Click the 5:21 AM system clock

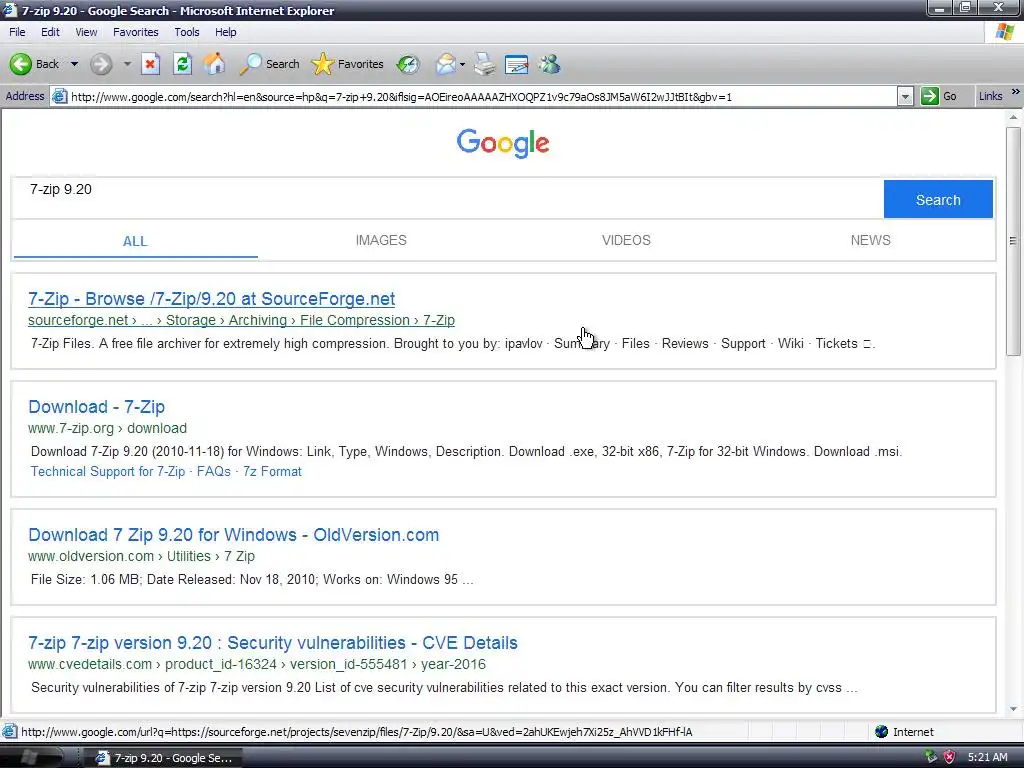point(987,758)
